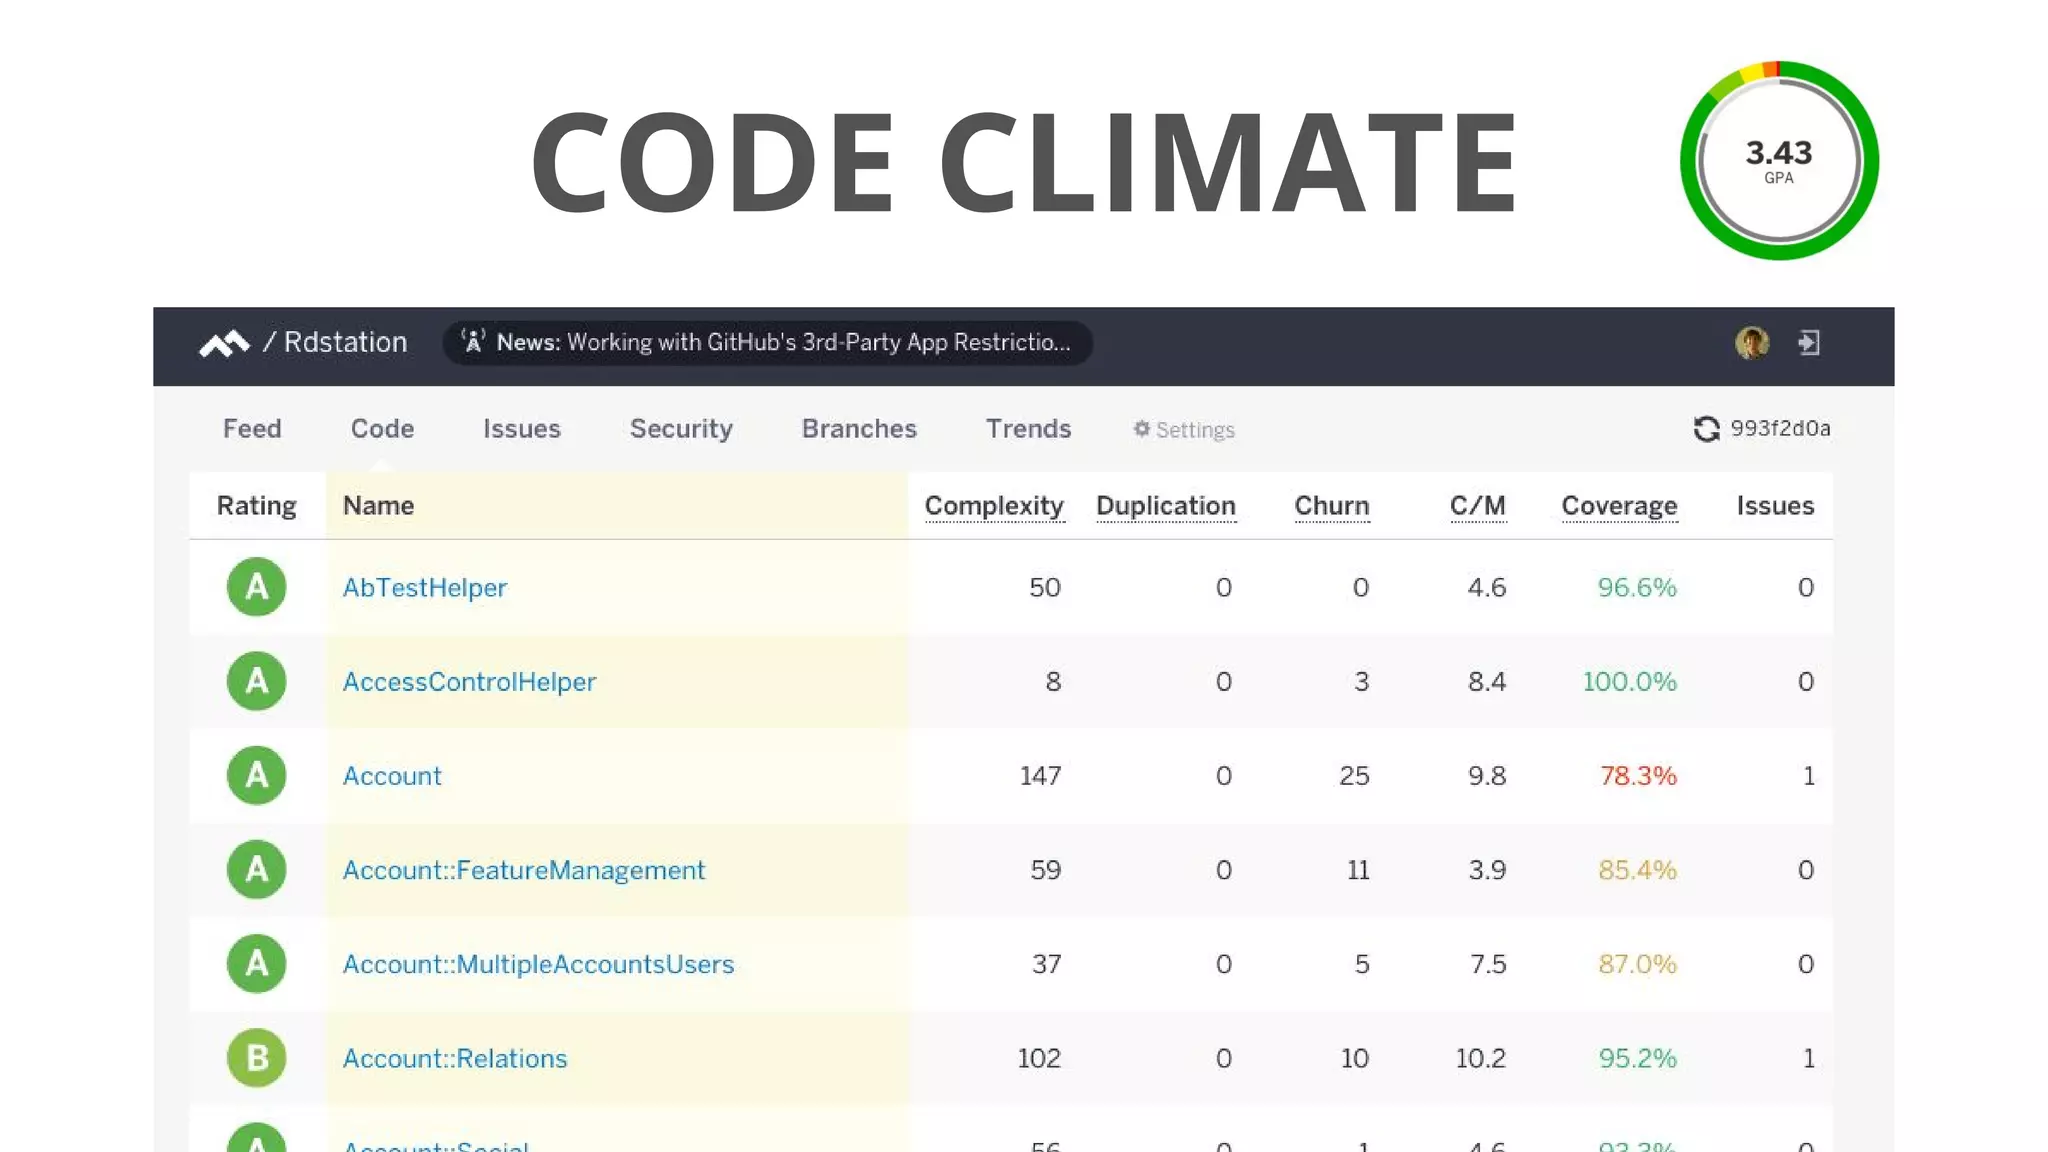Image resolution: width=2048 pixels, height=1152 pixels.
Task: Click 96.6% coverage for AbTestHelper
Action: (x=1637, y=587)
